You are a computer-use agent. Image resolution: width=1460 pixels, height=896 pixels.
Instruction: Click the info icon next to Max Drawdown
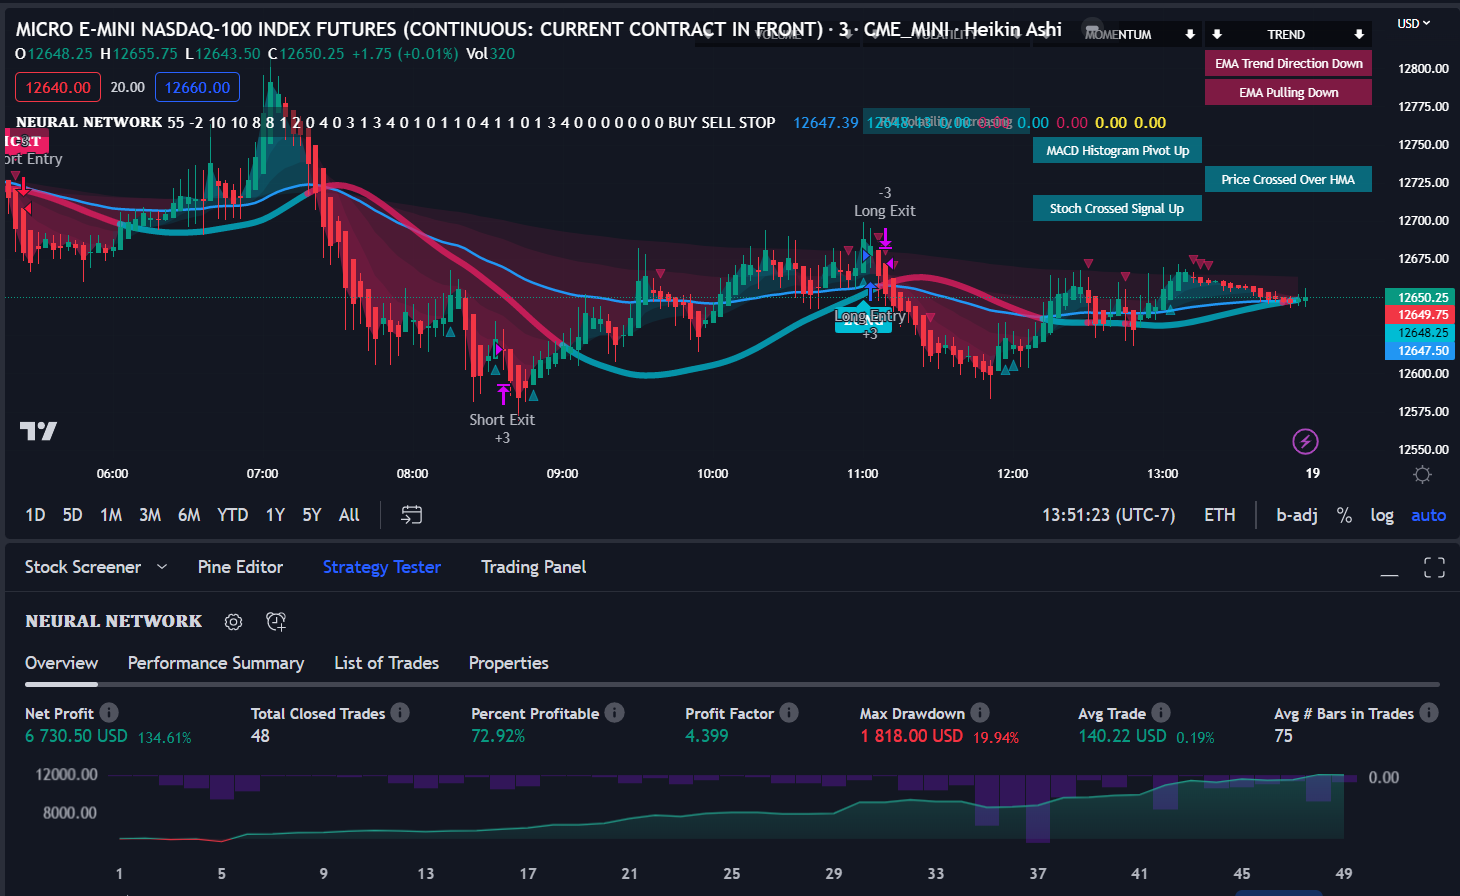click(979, 712)
